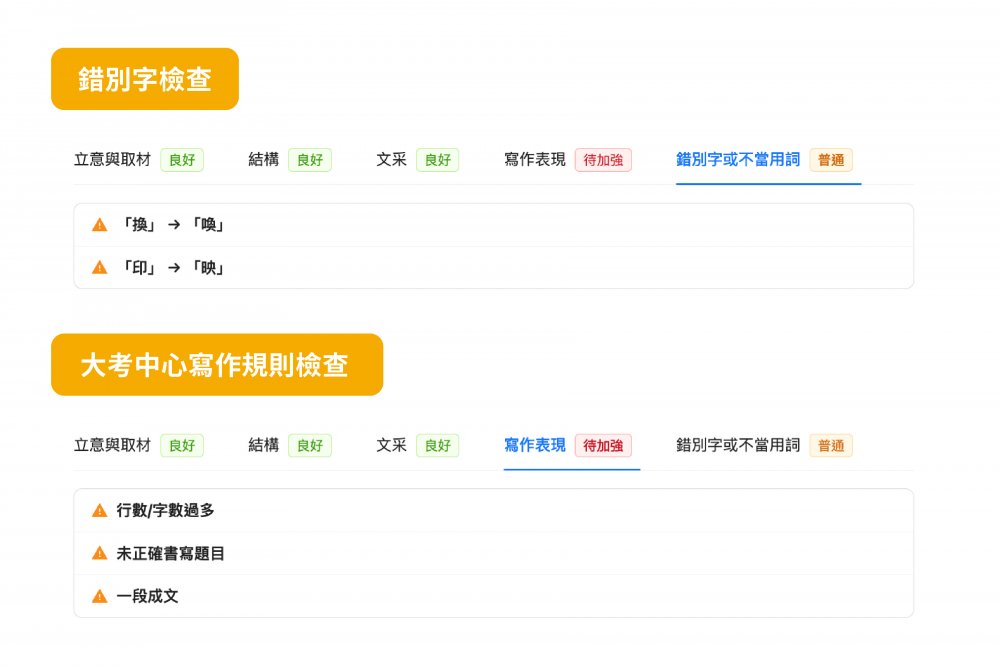The image size is (1000, 667).
Task: Click the 「換」→「喚」 correction text
Action: (171, 225)
